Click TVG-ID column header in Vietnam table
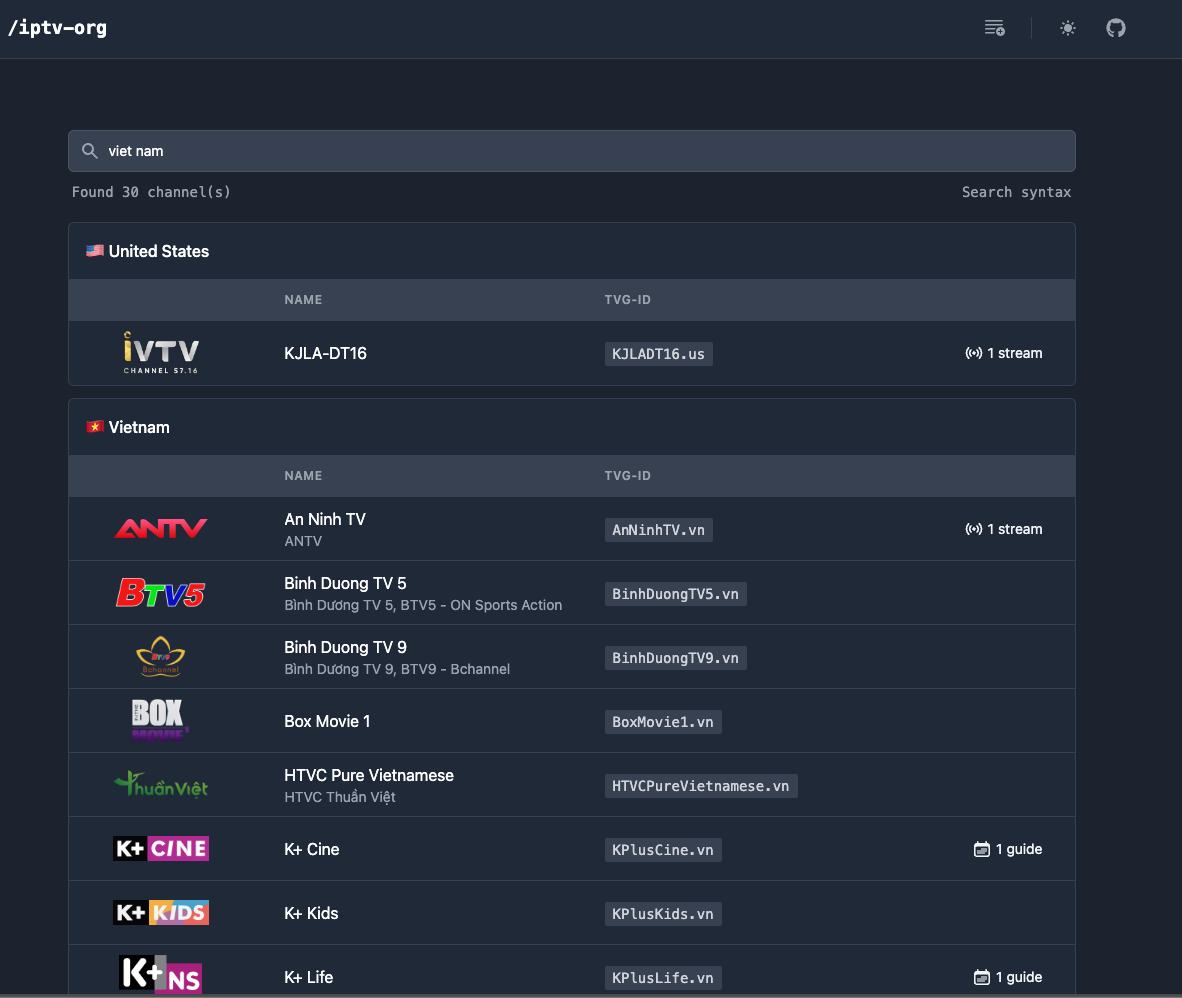This screenshot has width=1182, height=998. click(x=627, y=476)
